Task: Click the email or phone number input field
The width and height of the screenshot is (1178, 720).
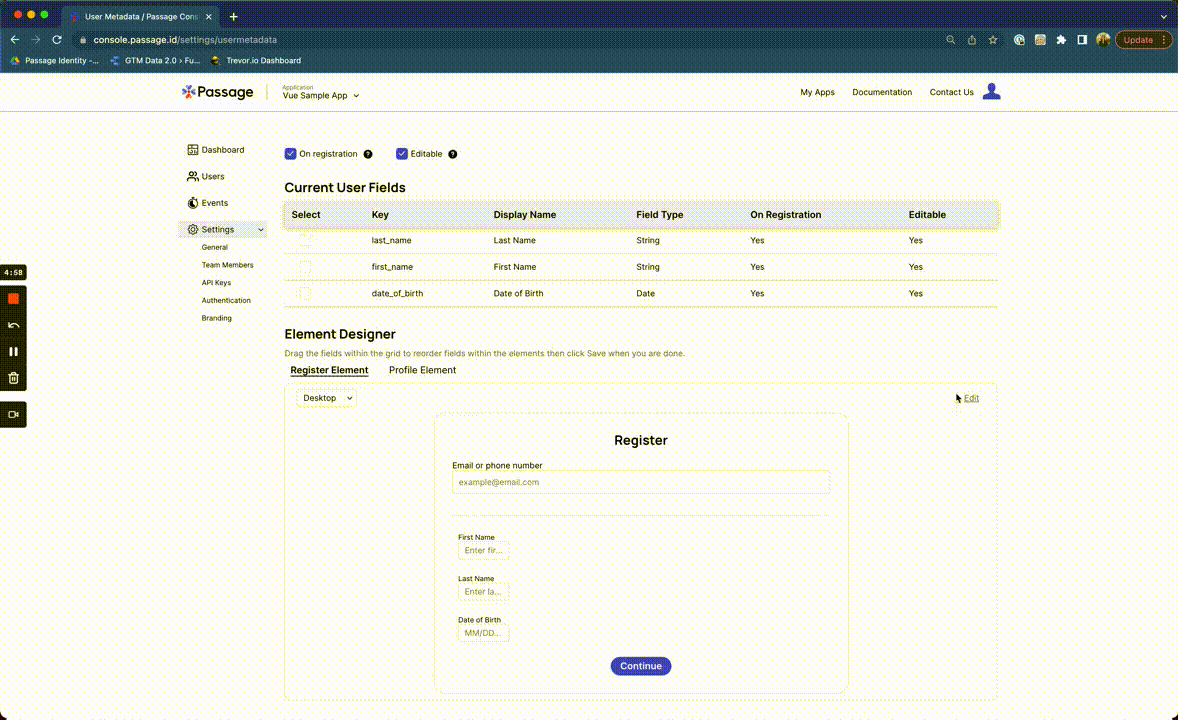Action: tap(640, 481)
